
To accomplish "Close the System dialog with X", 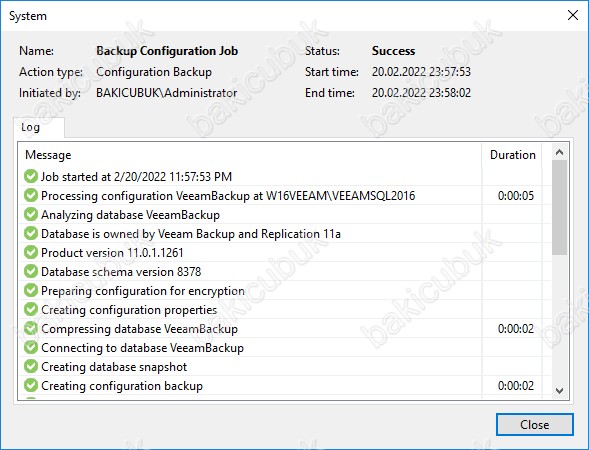I will click(x=572, y=15).
